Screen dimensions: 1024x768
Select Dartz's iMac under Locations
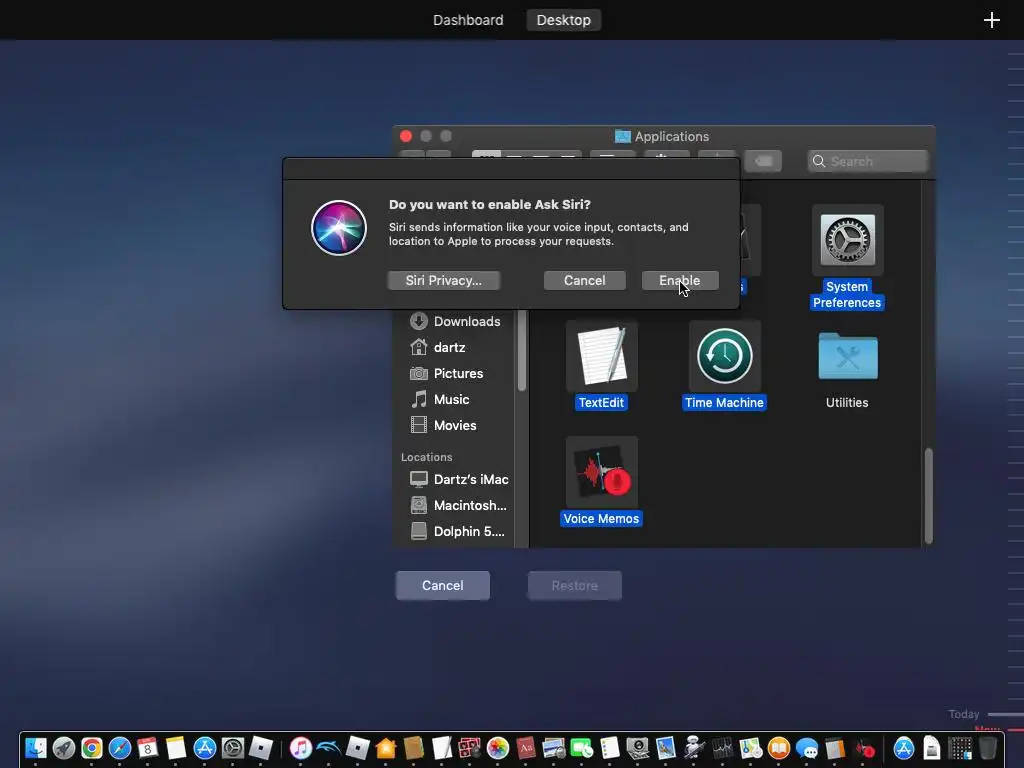tap(457, 479)
